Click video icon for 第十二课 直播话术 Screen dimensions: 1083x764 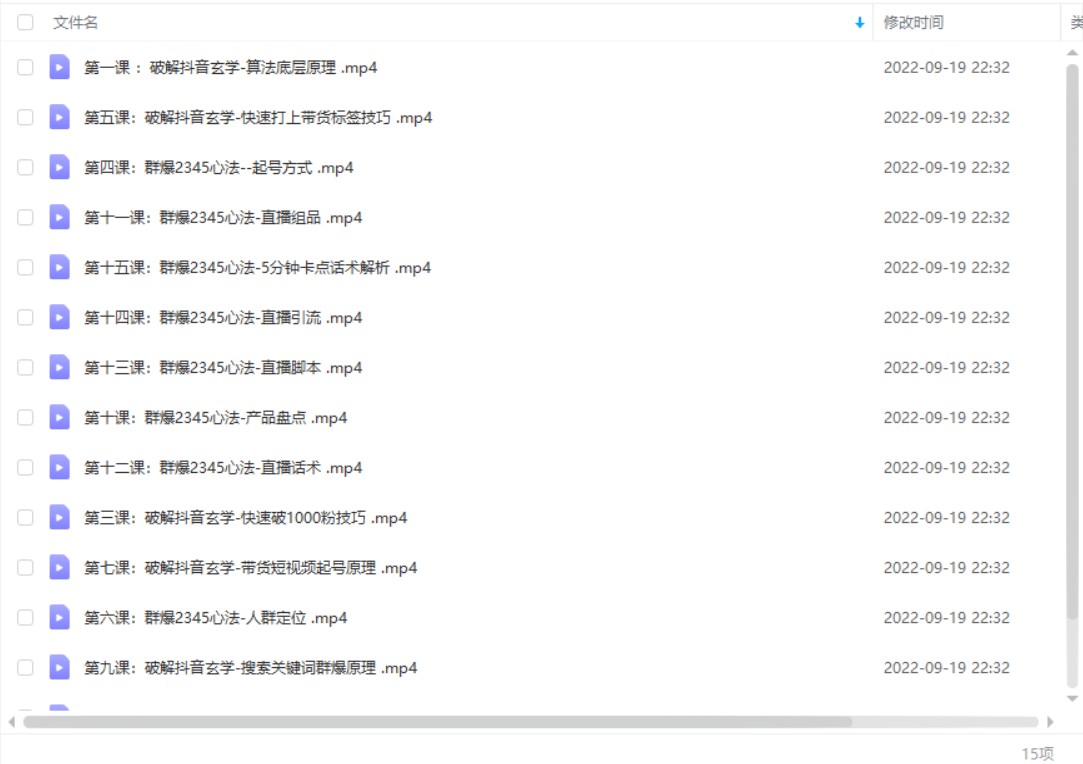point(59,468)
